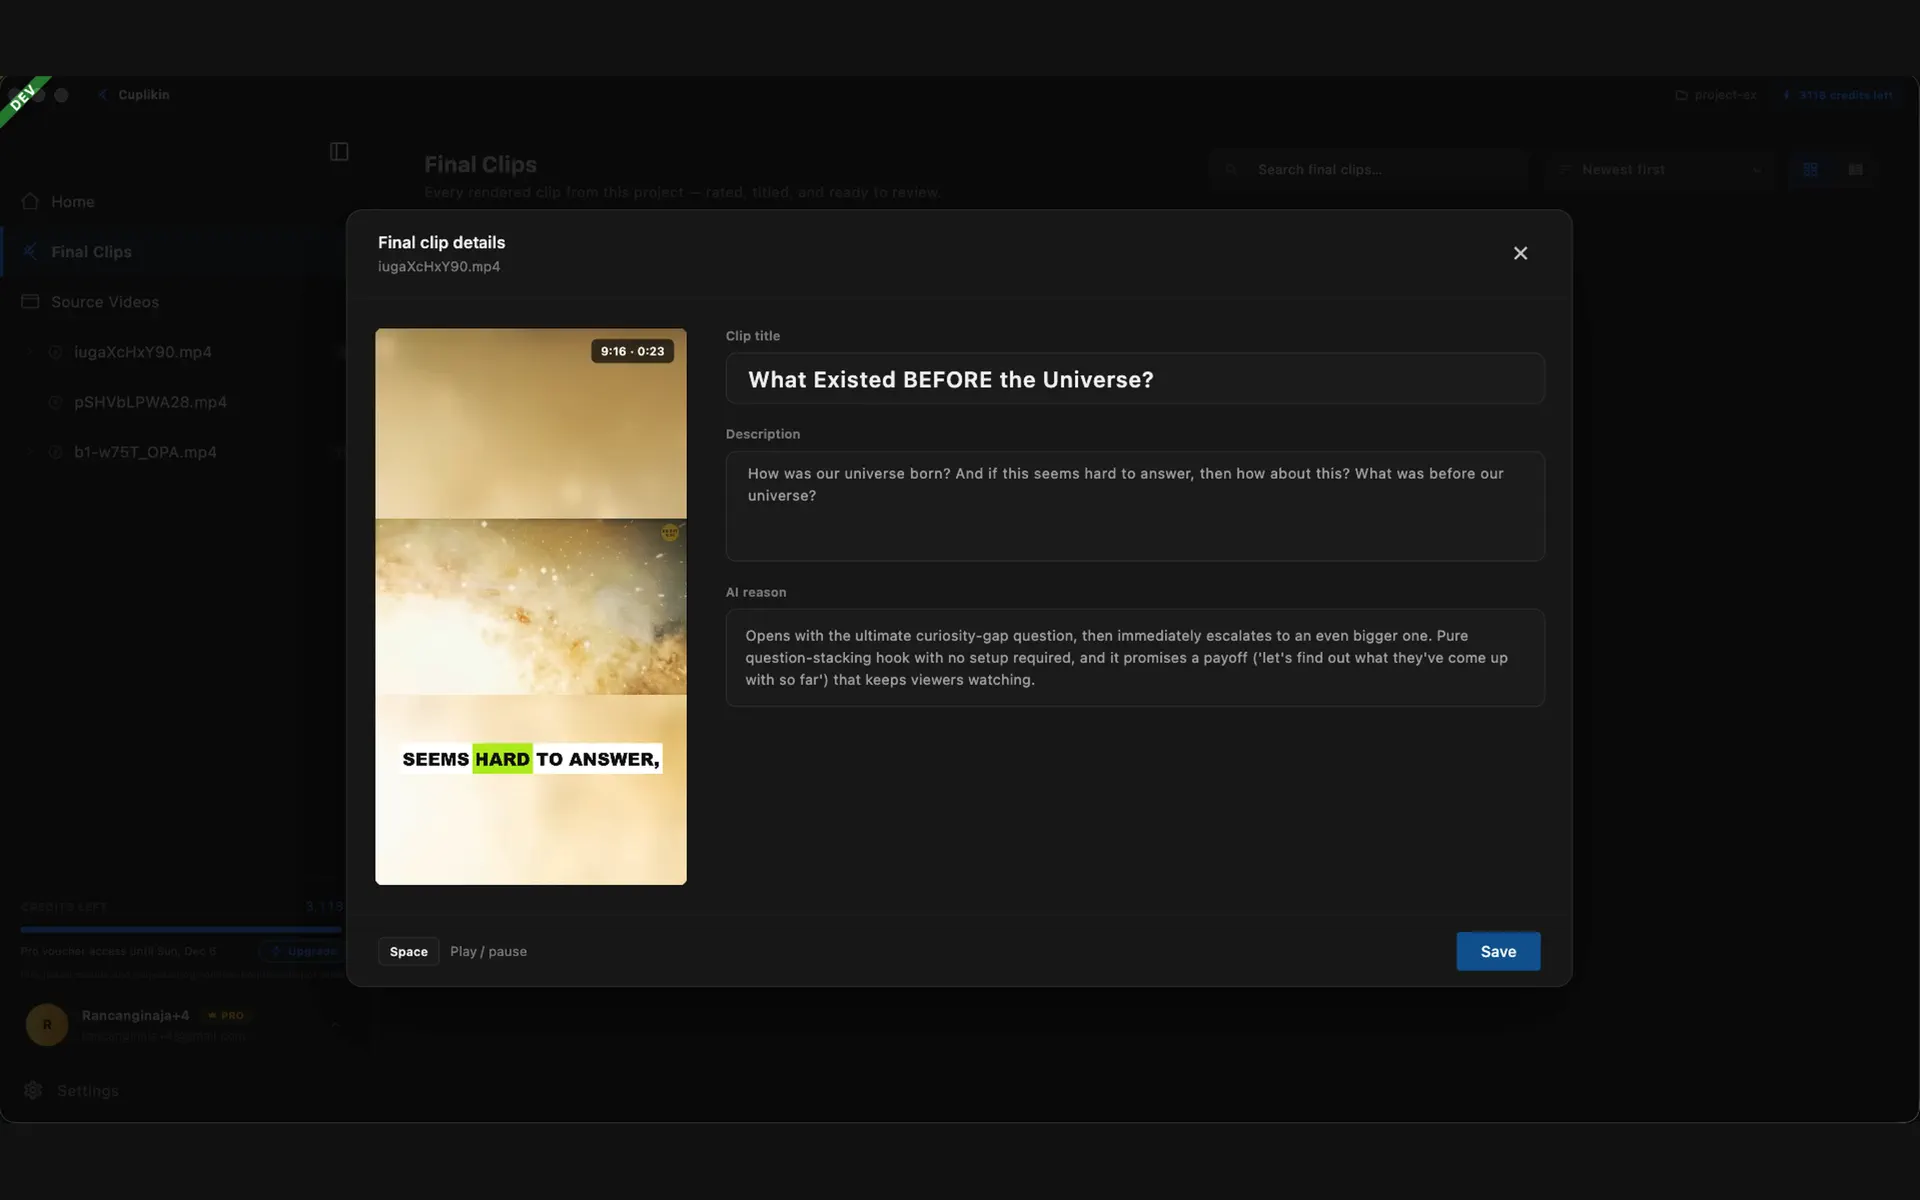Screen dimensions: 1920x1200
Task: Expand the Rancanginaja+4 account menu chevron
Action: [334, 1025]
